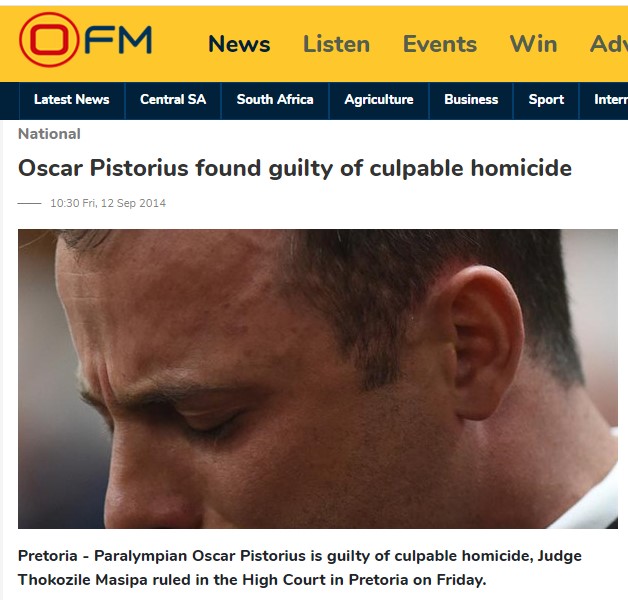Switch to the Latest News tab

[72, 99]
